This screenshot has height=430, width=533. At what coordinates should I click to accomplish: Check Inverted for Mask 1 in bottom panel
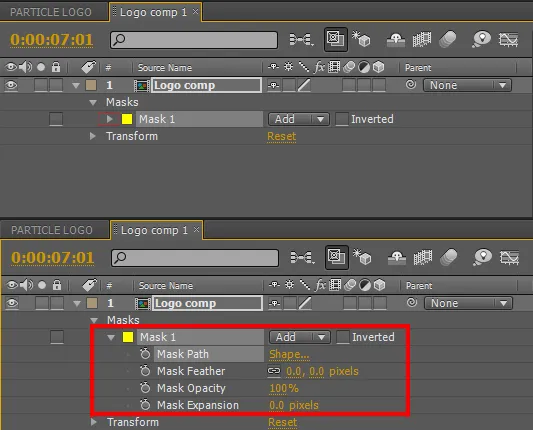pyautogui.click(x=343, y=337)
